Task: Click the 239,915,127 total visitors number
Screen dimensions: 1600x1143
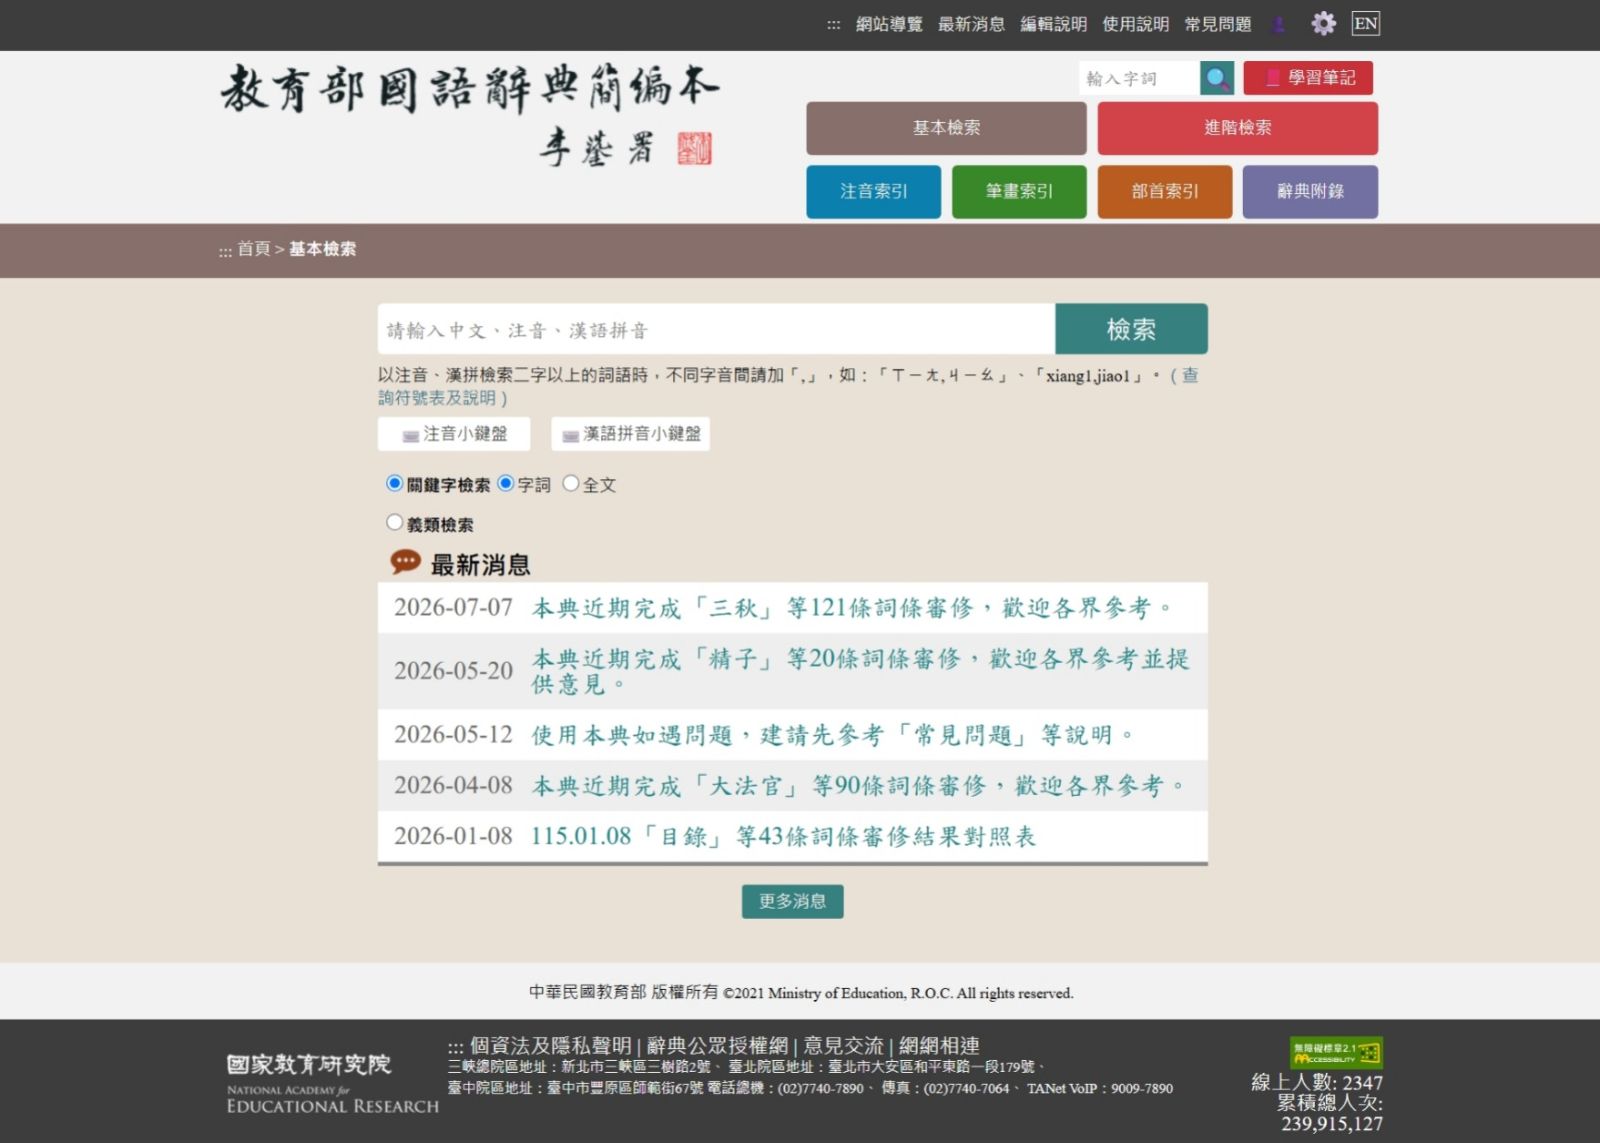Action: tap(1332, 1124)
